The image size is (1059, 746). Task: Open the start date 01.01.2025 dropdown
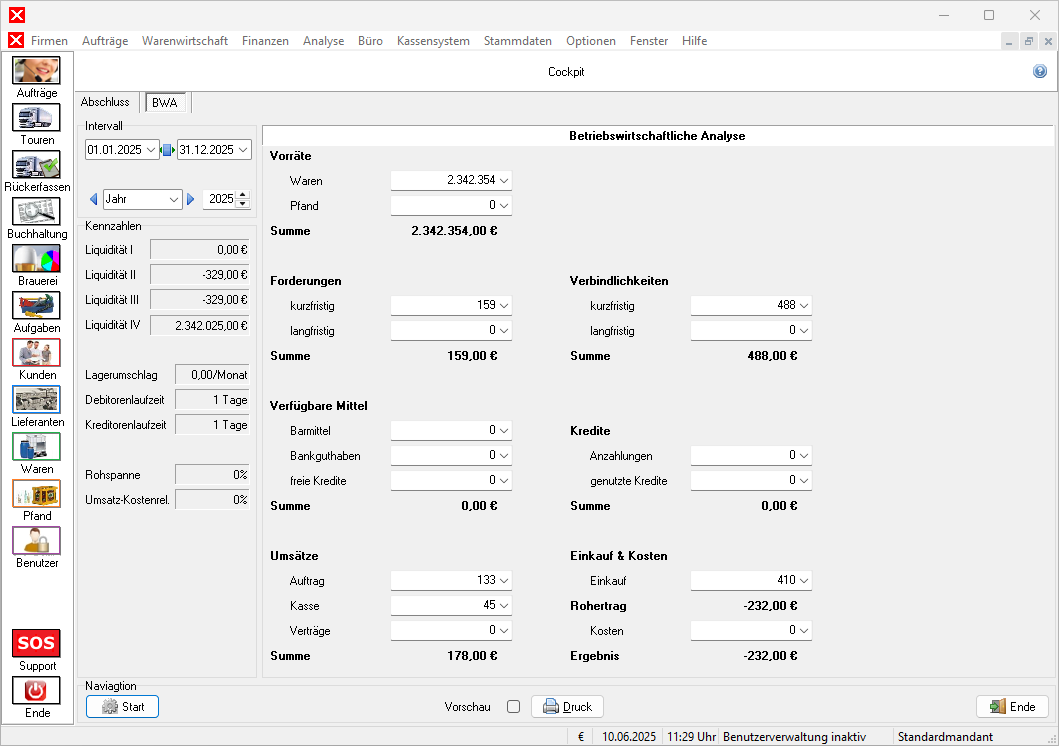pos(152,150)
